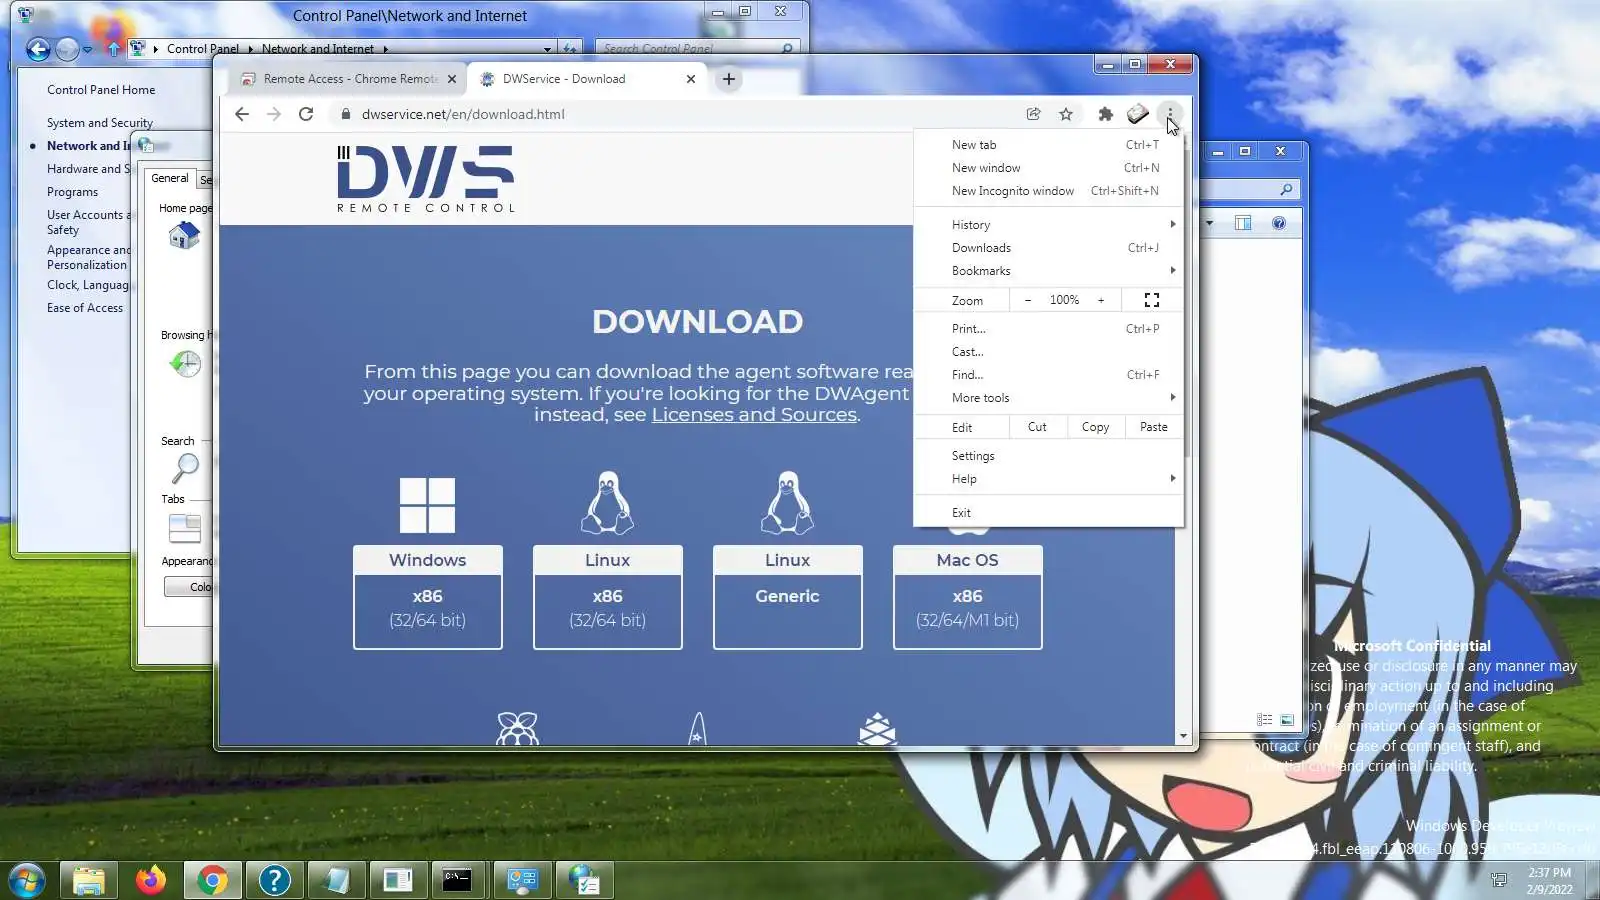Switch to Command Prompt in taskbar

458,880
